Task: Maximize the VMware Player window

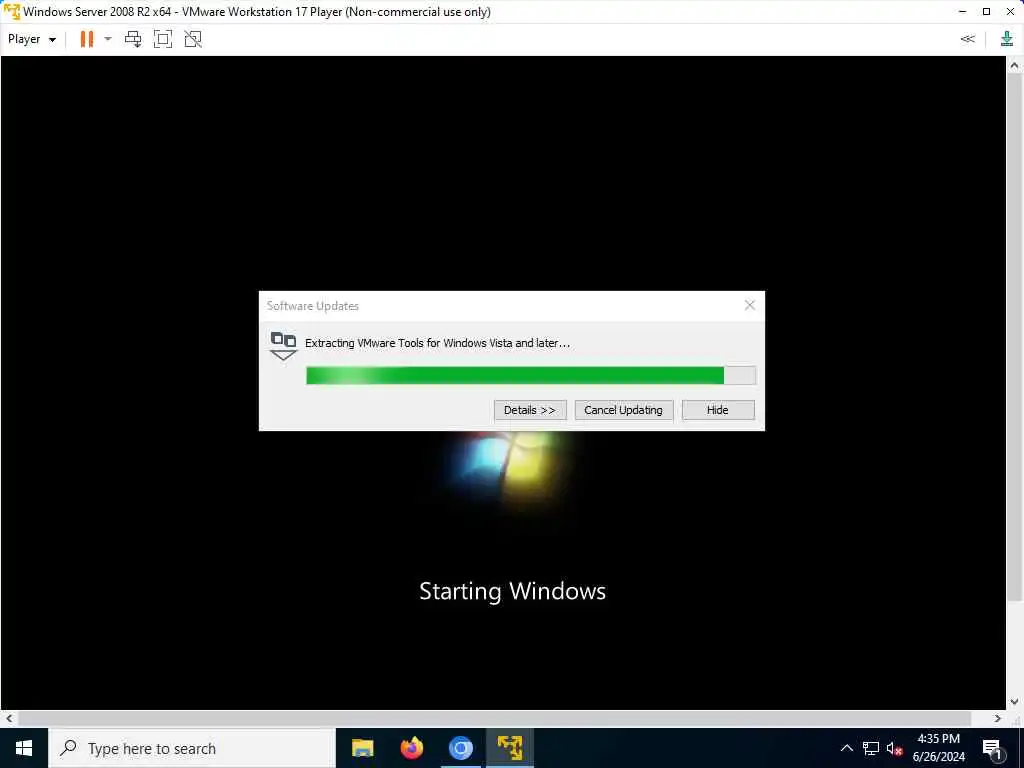Action: (x=986, y=12)
